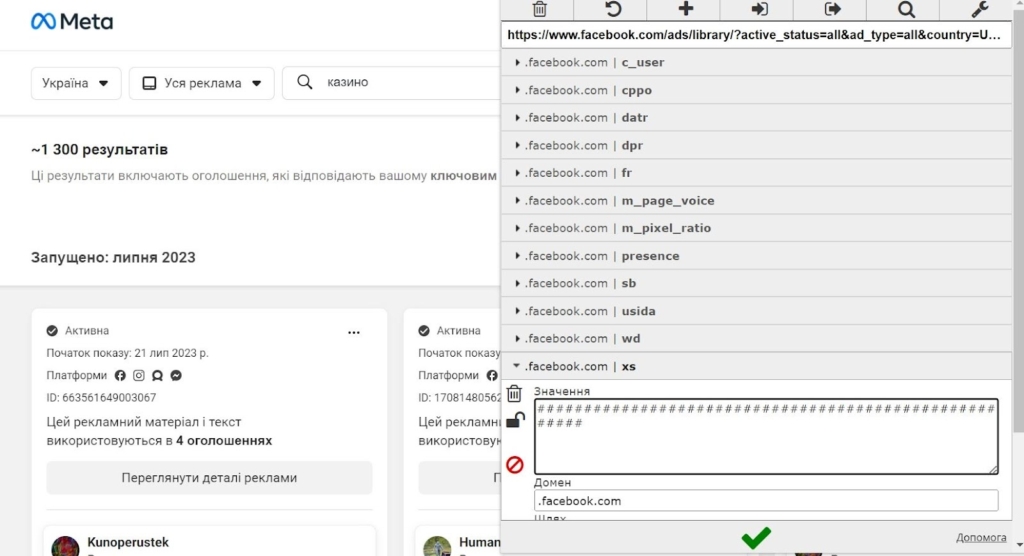
Task: Click Переглянути деталі реклами button
Action: pos(209,478)
